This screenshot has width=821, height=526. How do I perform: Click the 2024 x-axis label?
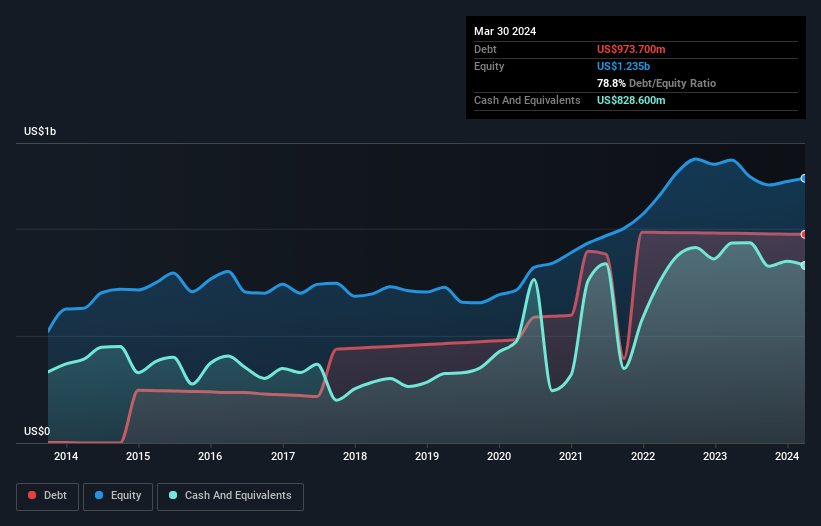point(787,456)
